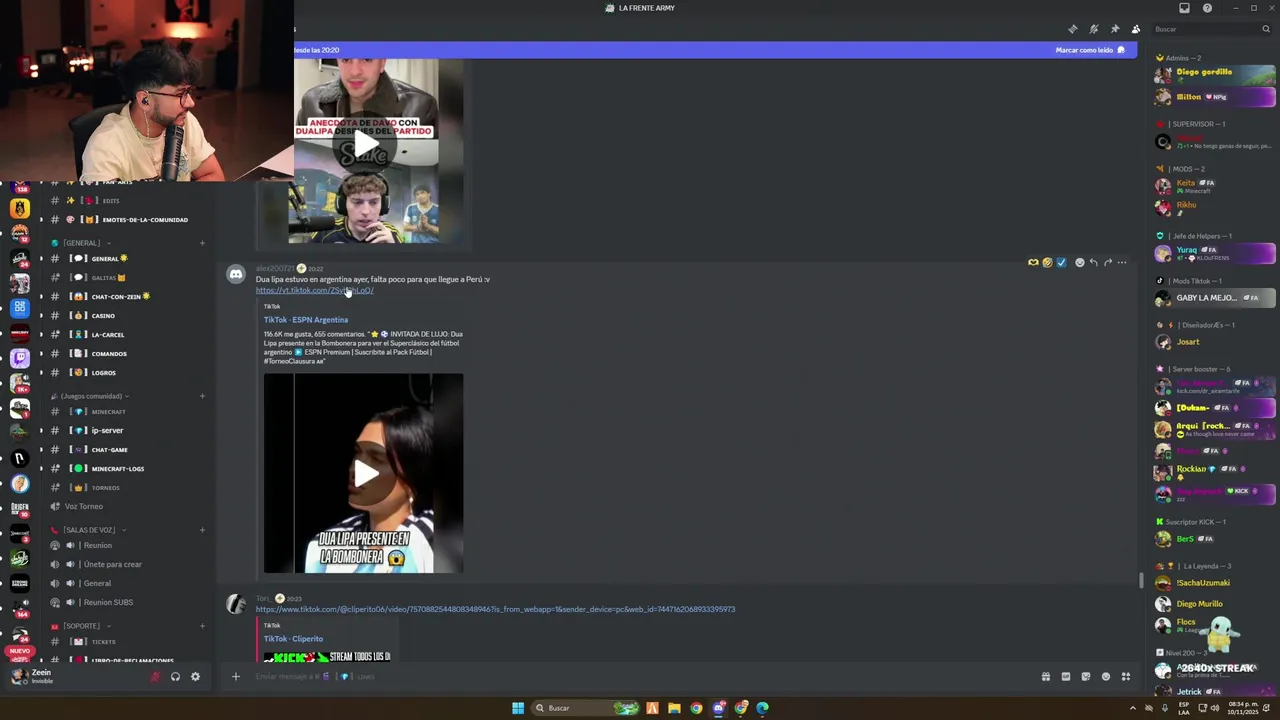The width and height of the screenshot is (1280, 720).
Task: Add a reaction with the add-reaction smiley icon
Action: coord(1079,263)
